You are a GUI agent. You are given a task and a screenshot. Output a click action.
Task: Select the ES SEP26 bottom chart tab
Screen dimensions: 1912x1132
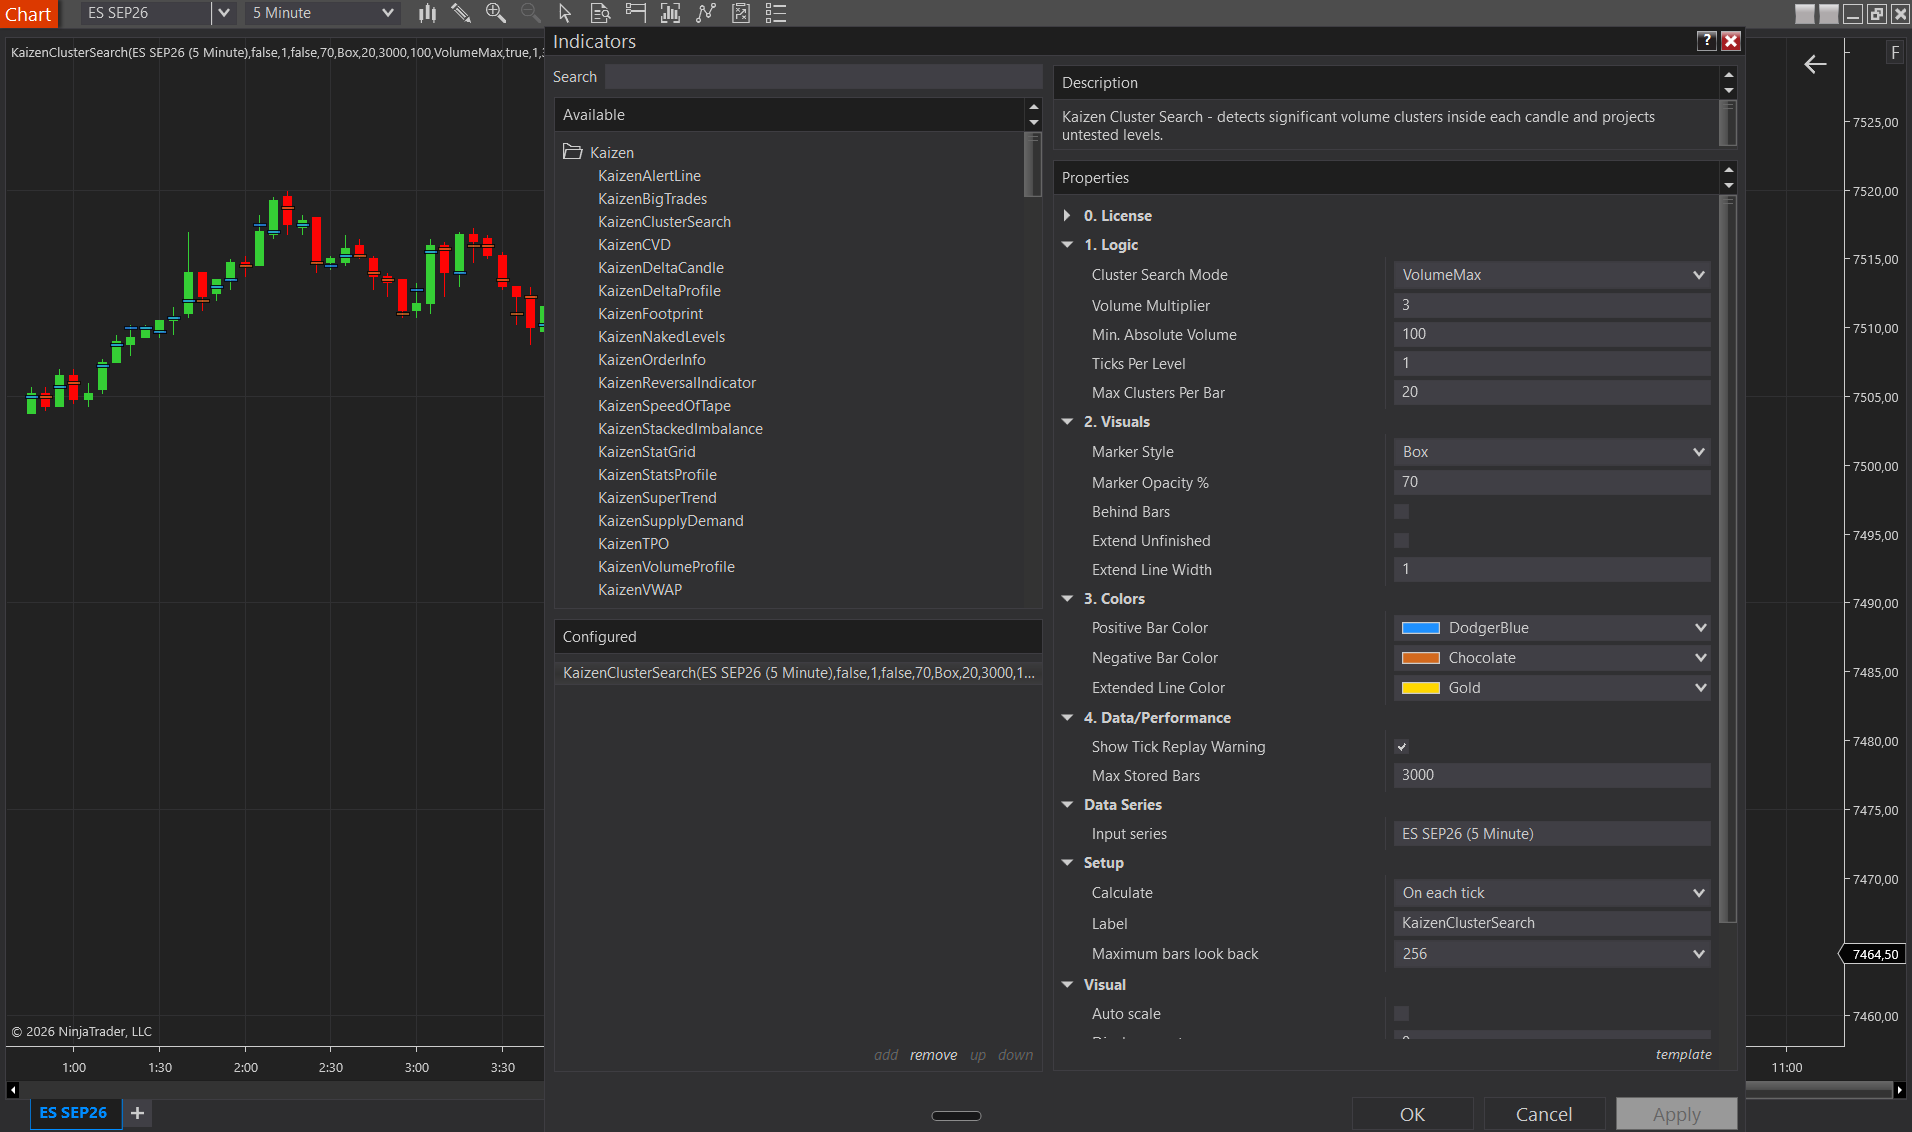tap(74, 1113)
